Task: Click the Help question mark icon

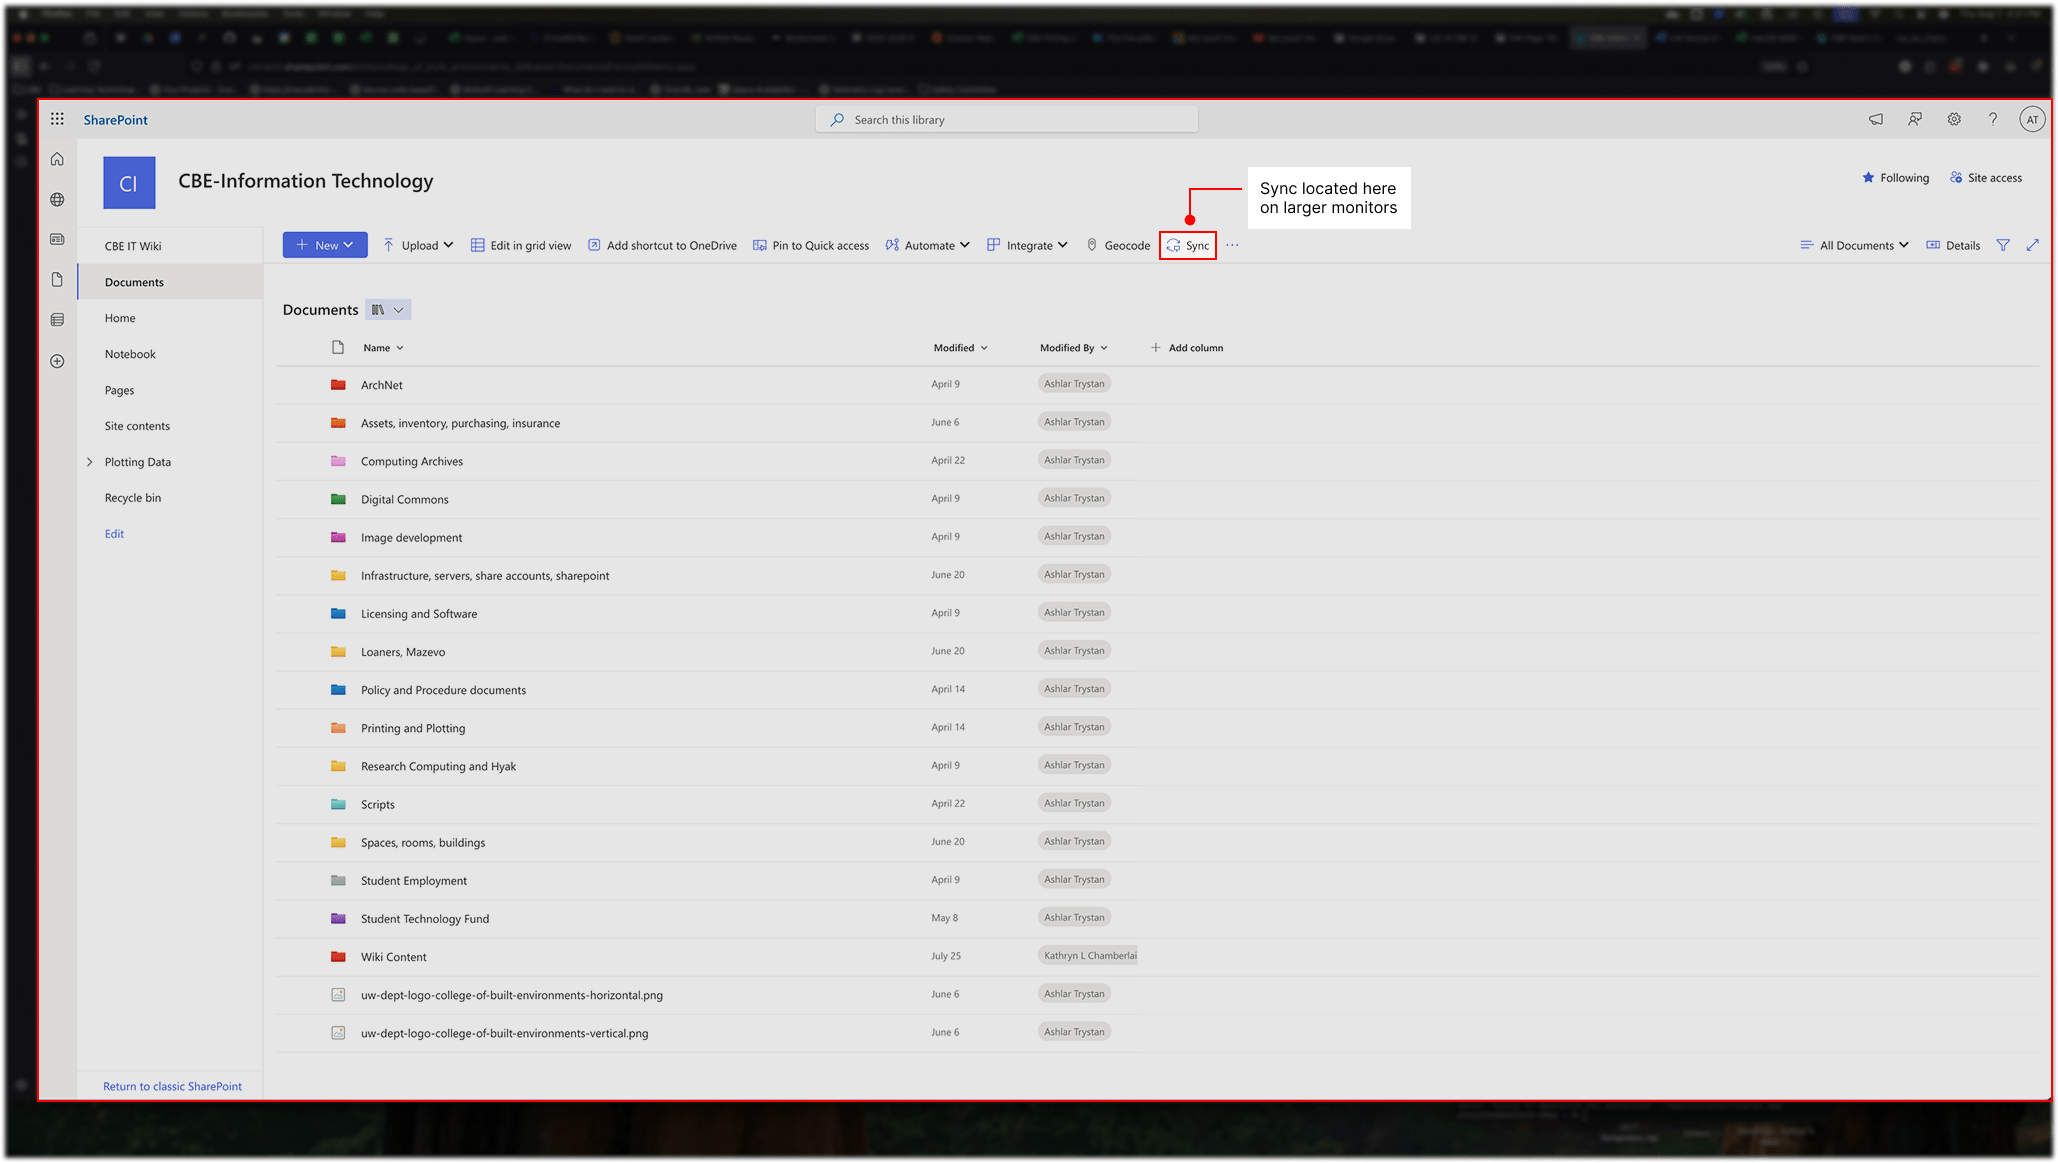Action: (1993, 118)
